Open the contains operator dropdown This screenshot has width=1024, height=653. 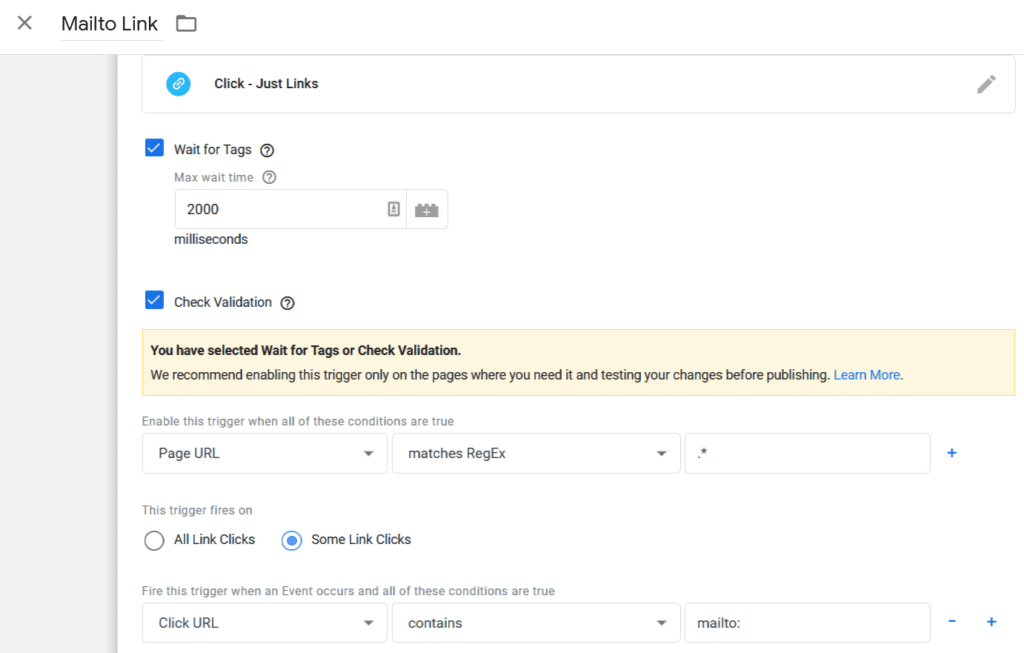tap(536, 623)
